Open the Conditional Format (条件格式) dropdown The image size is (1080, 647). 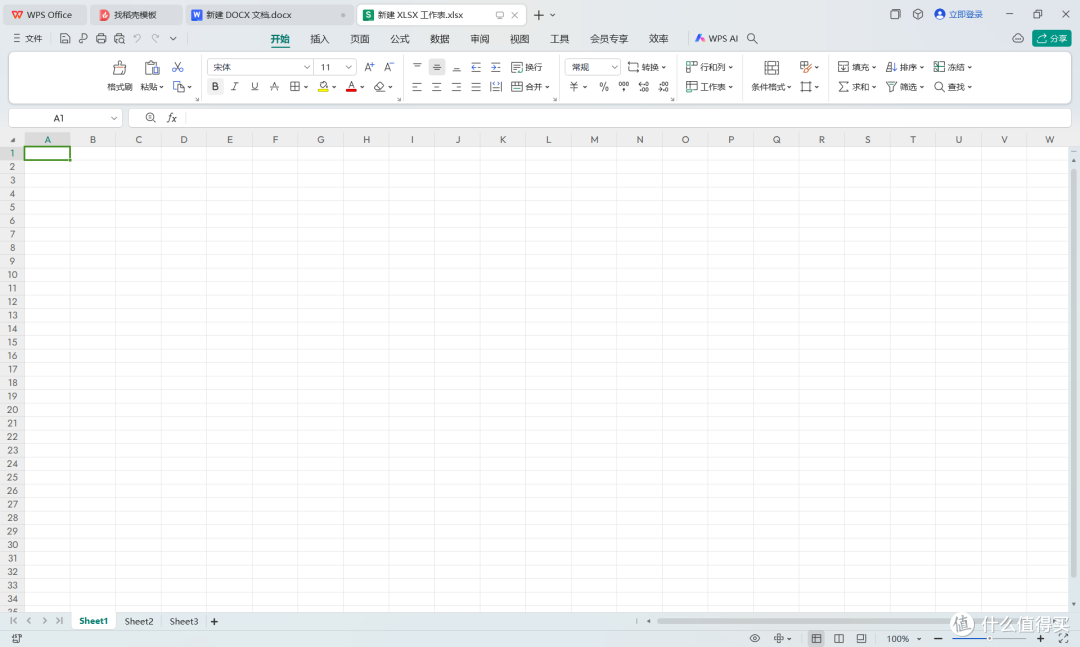pyautogui.click(x=771, y=87)
